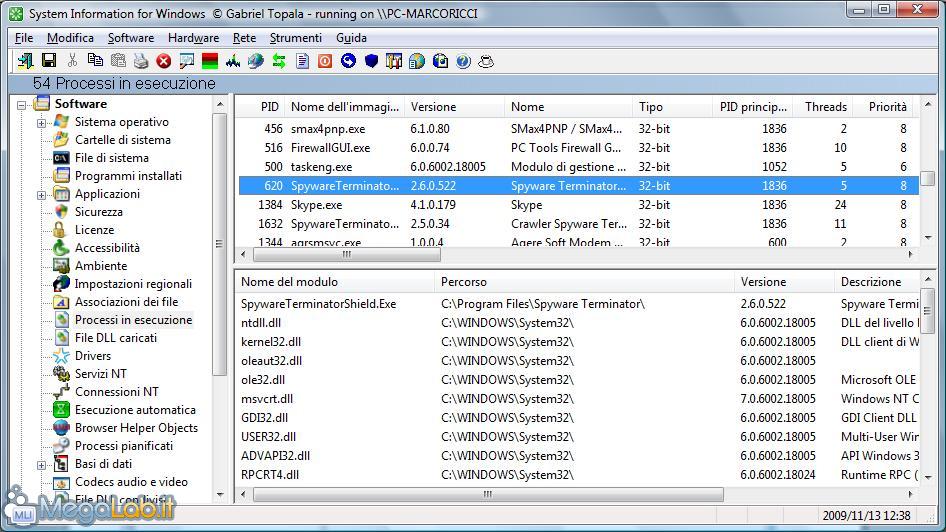Viewport: 946px width, 532px height.
Task: Click the exit door toolbar icon
Action: coord(25,61)
